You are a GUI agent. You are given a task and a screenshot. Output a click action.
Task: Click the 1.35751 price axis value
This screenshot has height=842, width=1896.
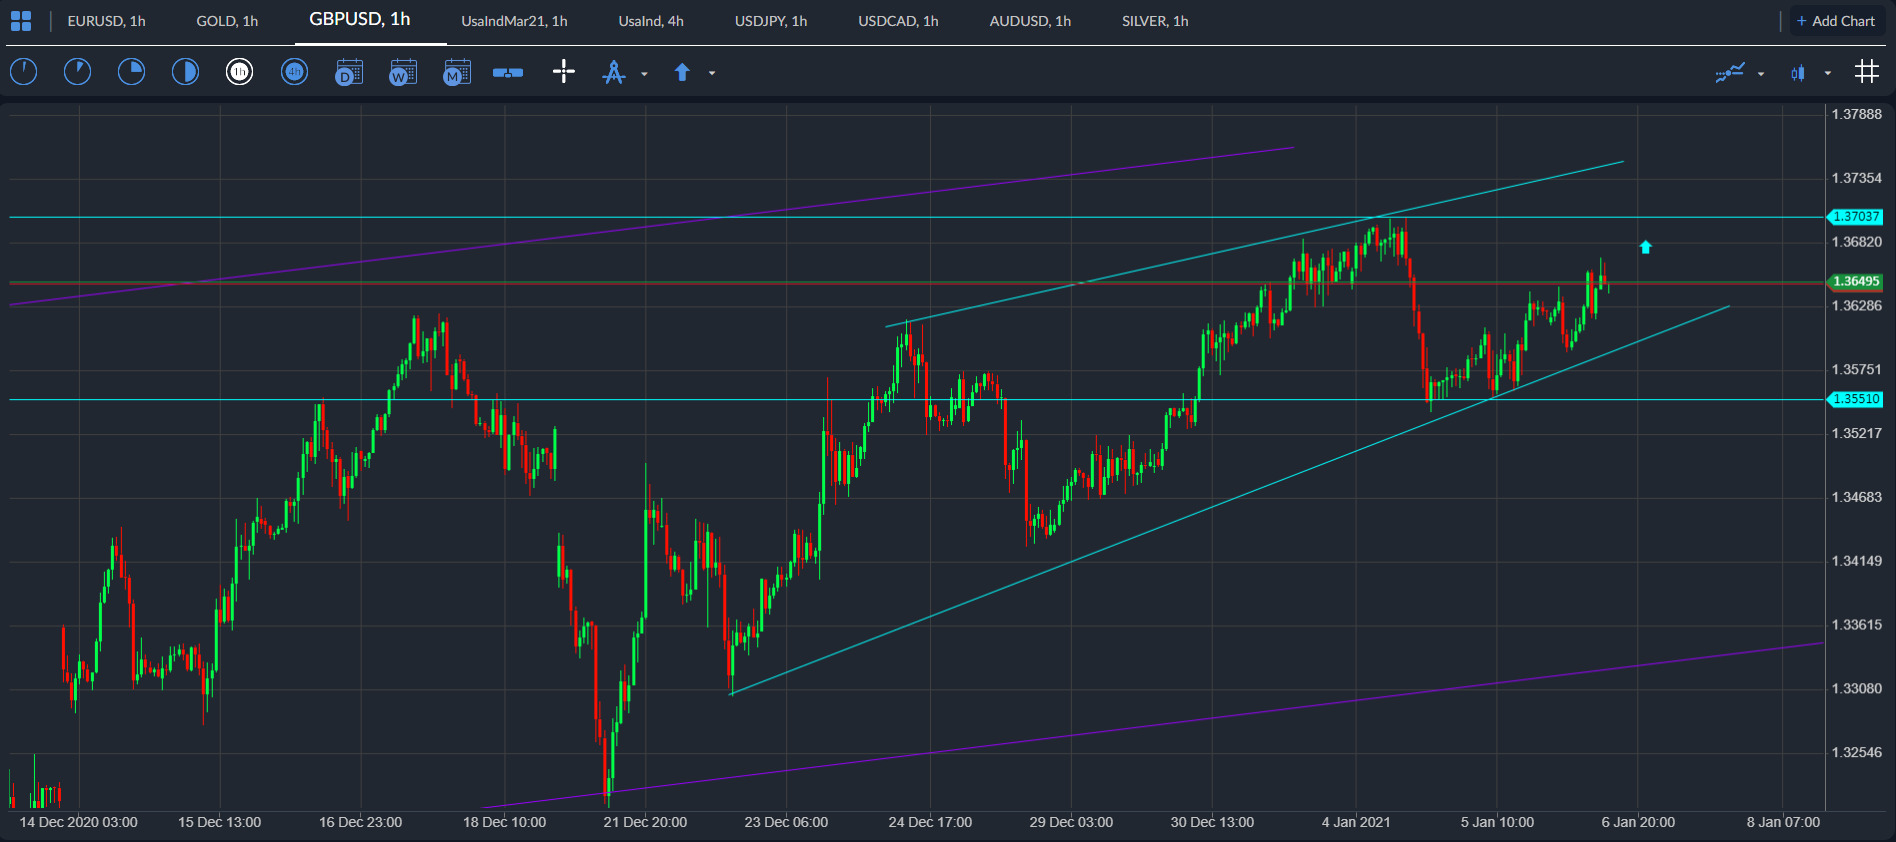click(x=1856, y=370)
